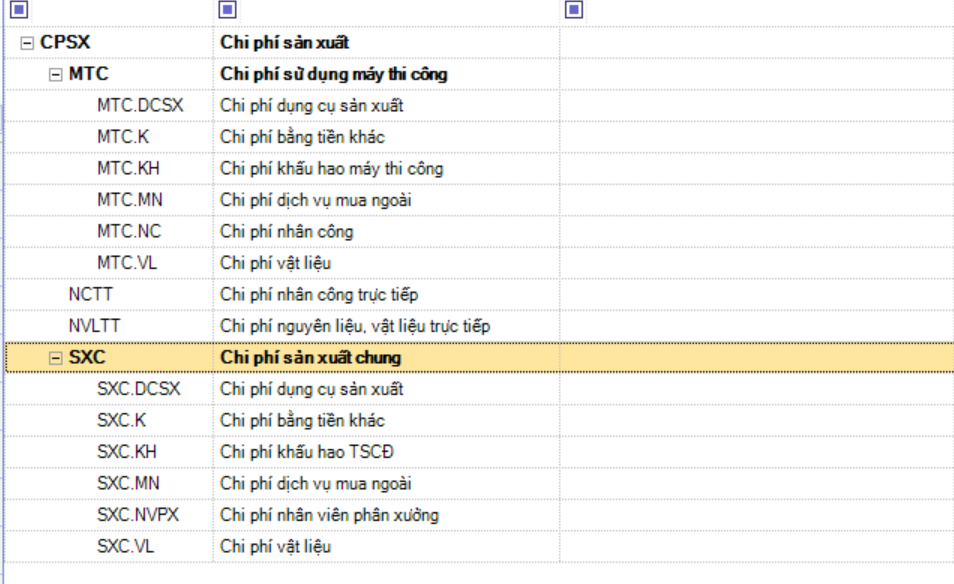
Task: Click the 'Chi phí nhân công' cell
Action: [287, 232]
